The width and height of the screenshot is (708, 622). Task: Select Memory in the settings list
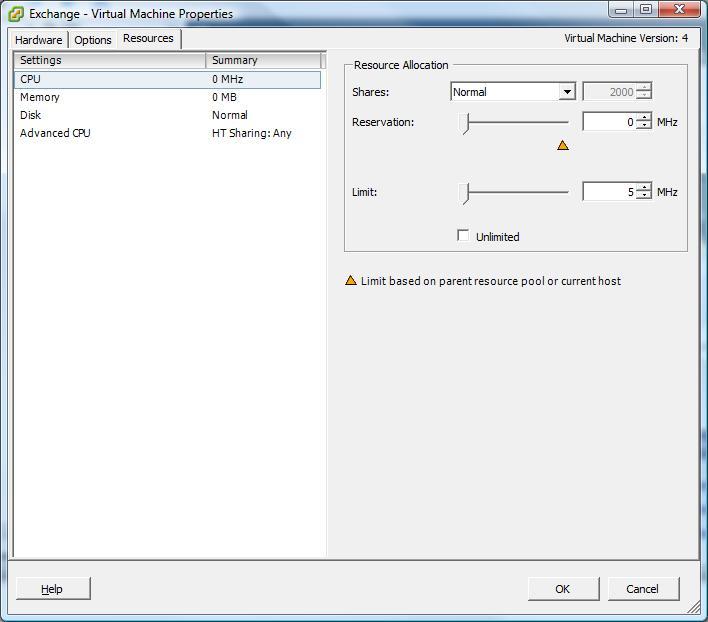40,97
